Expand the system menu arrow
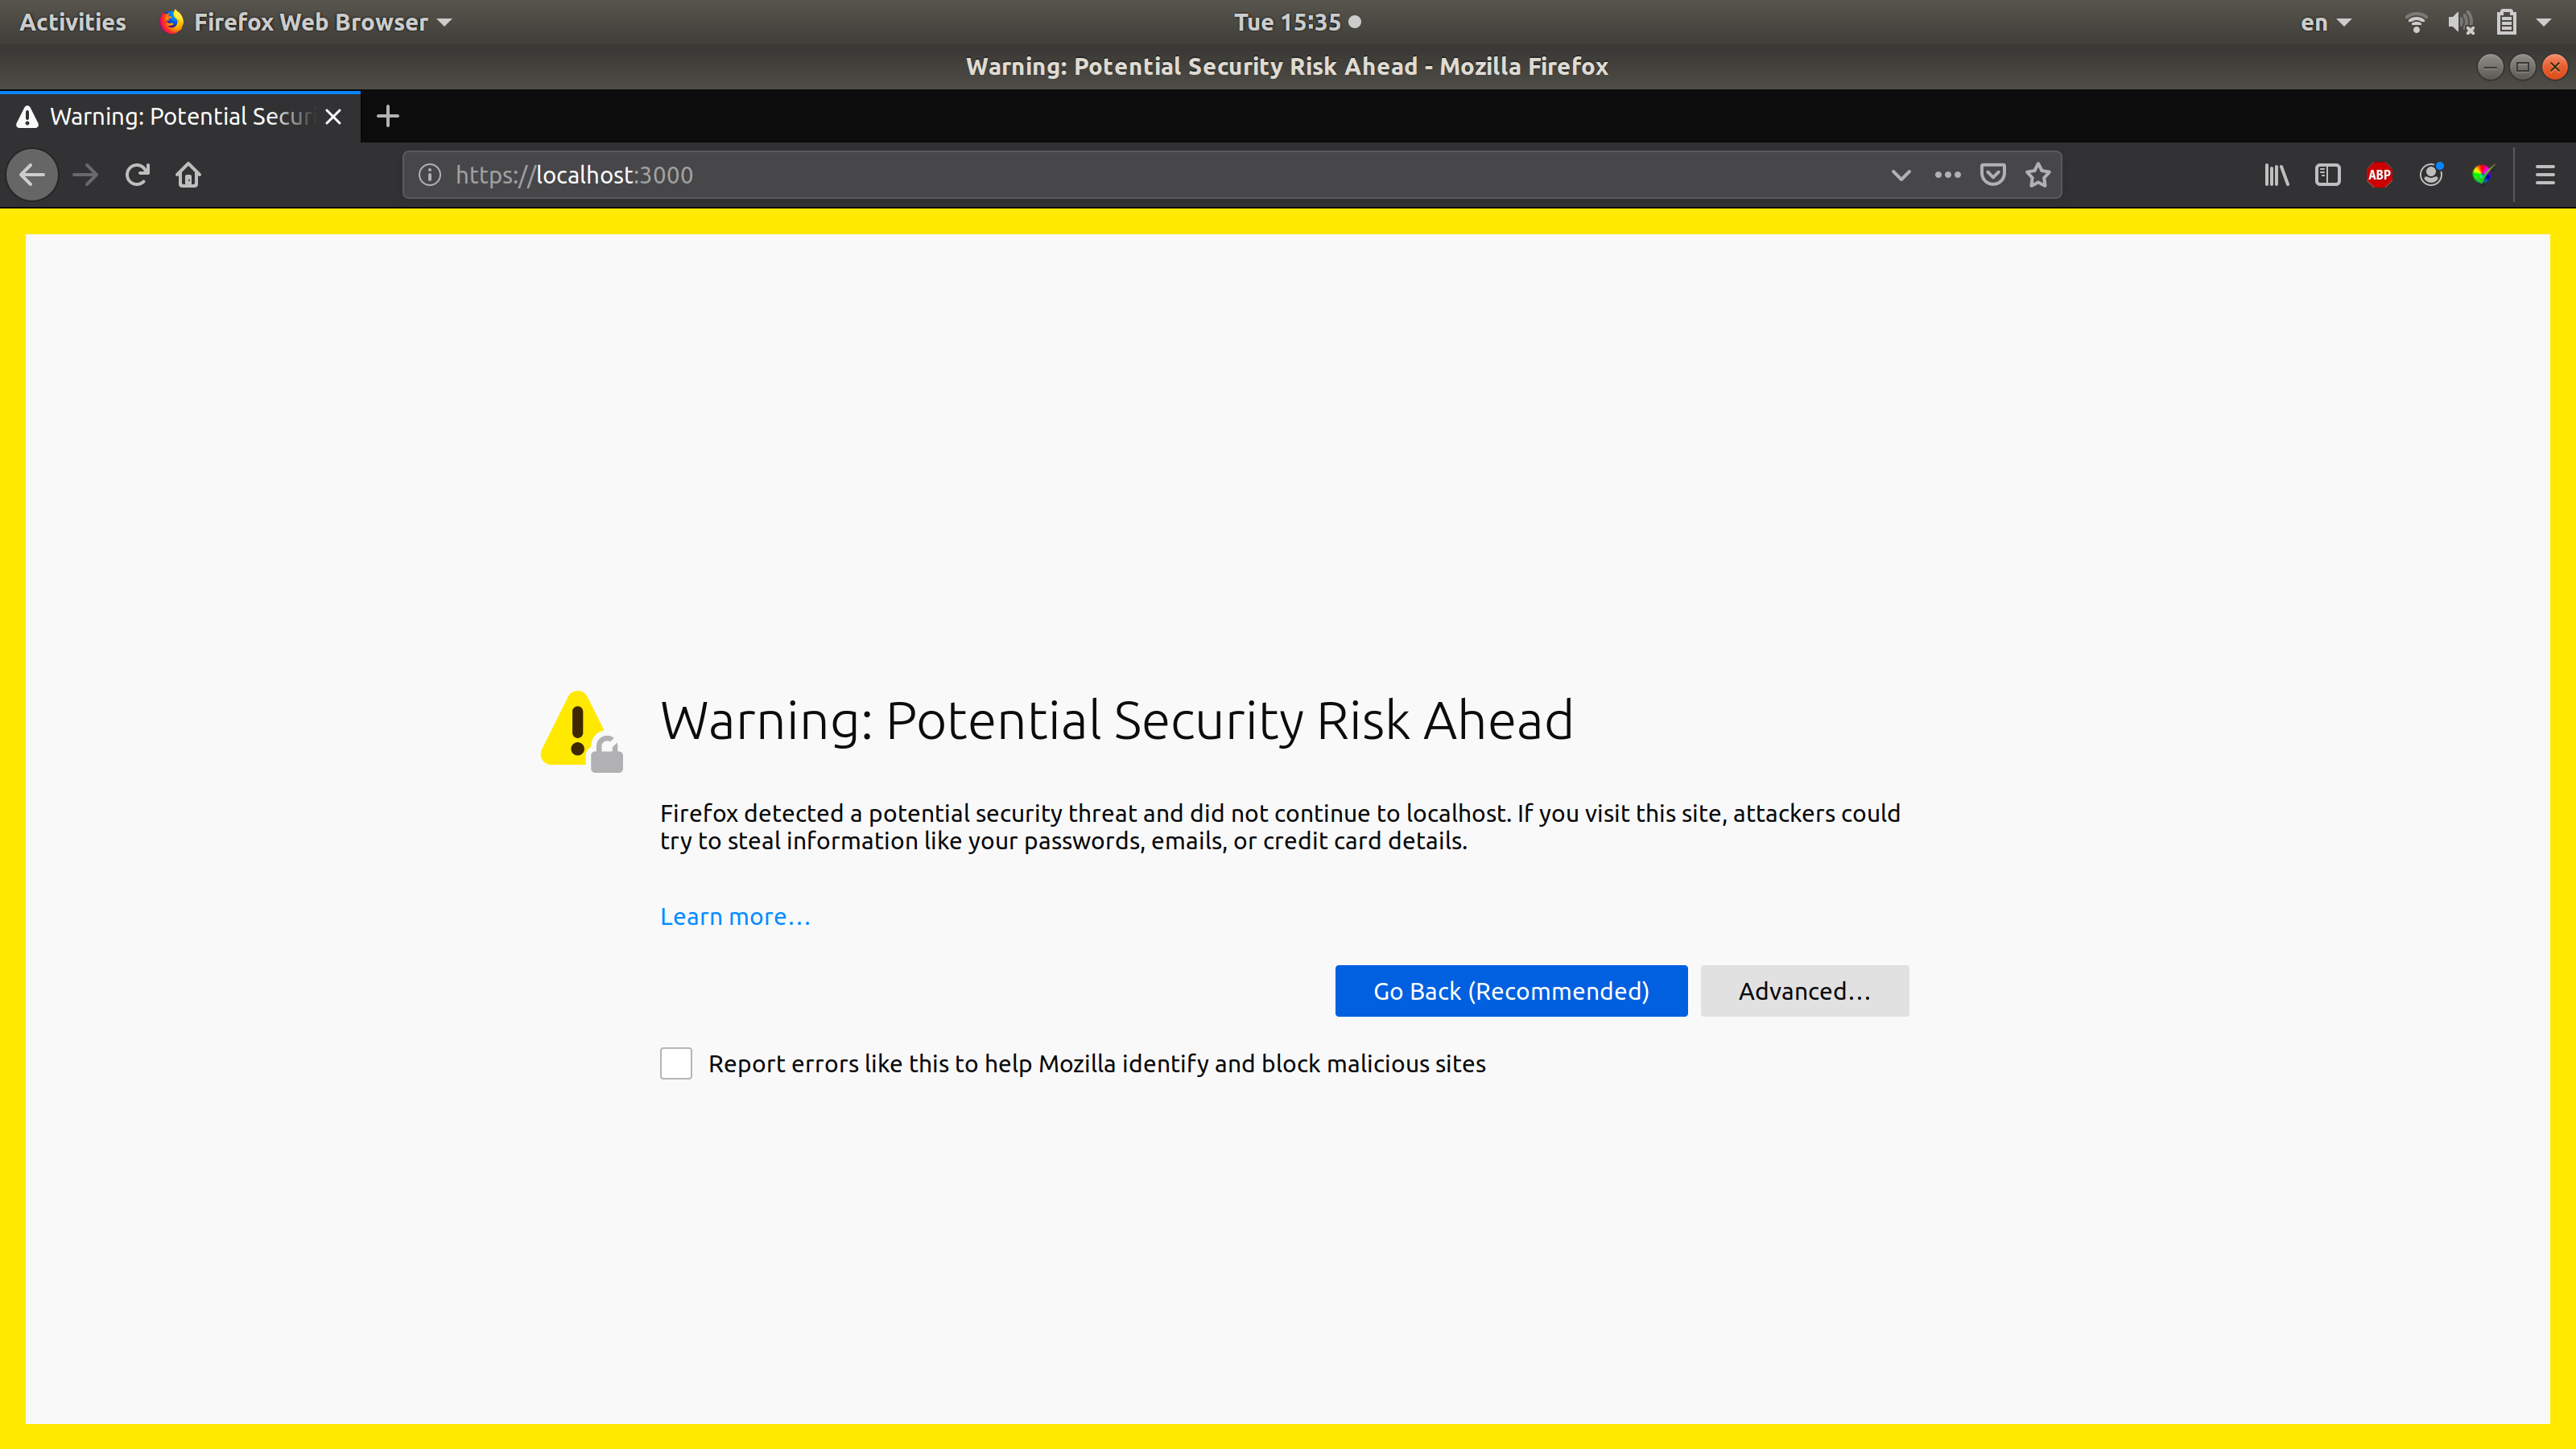 [2544, 22]
